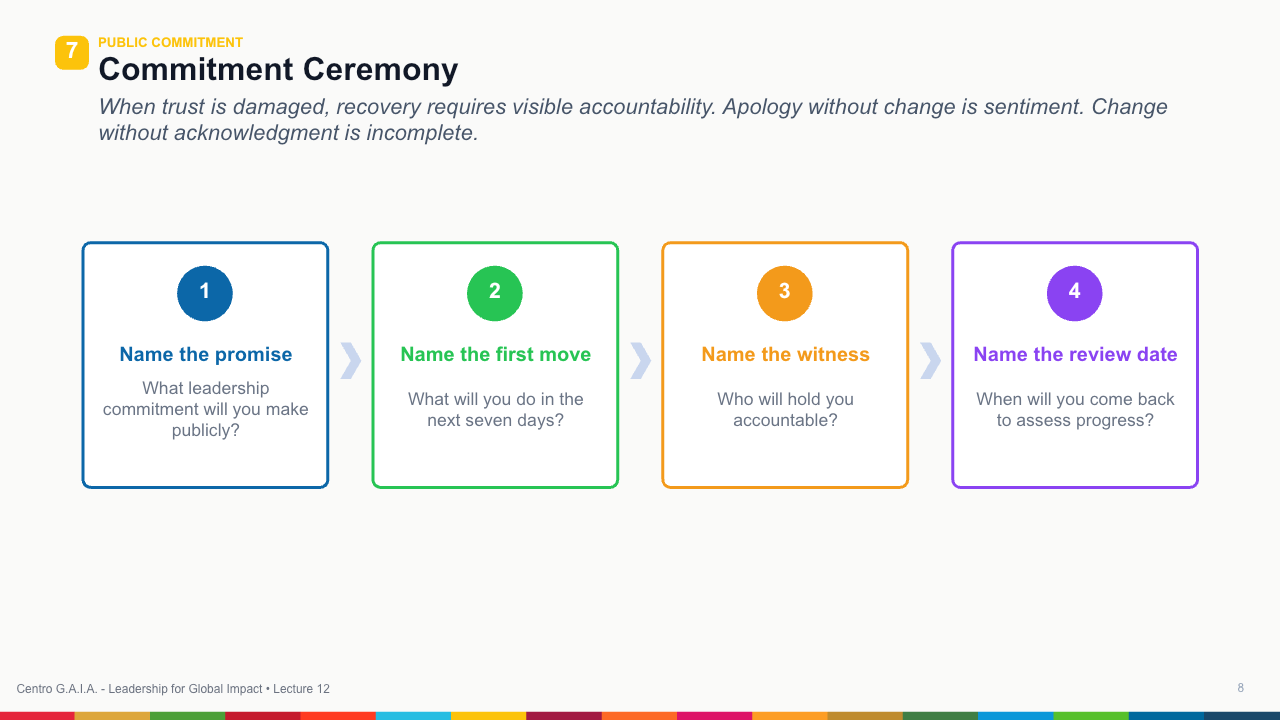This screenshot has width=1280, height=720.
Task: Select the orange circle numbered 3
Action: pyautogui.click(x=785, y=293)
